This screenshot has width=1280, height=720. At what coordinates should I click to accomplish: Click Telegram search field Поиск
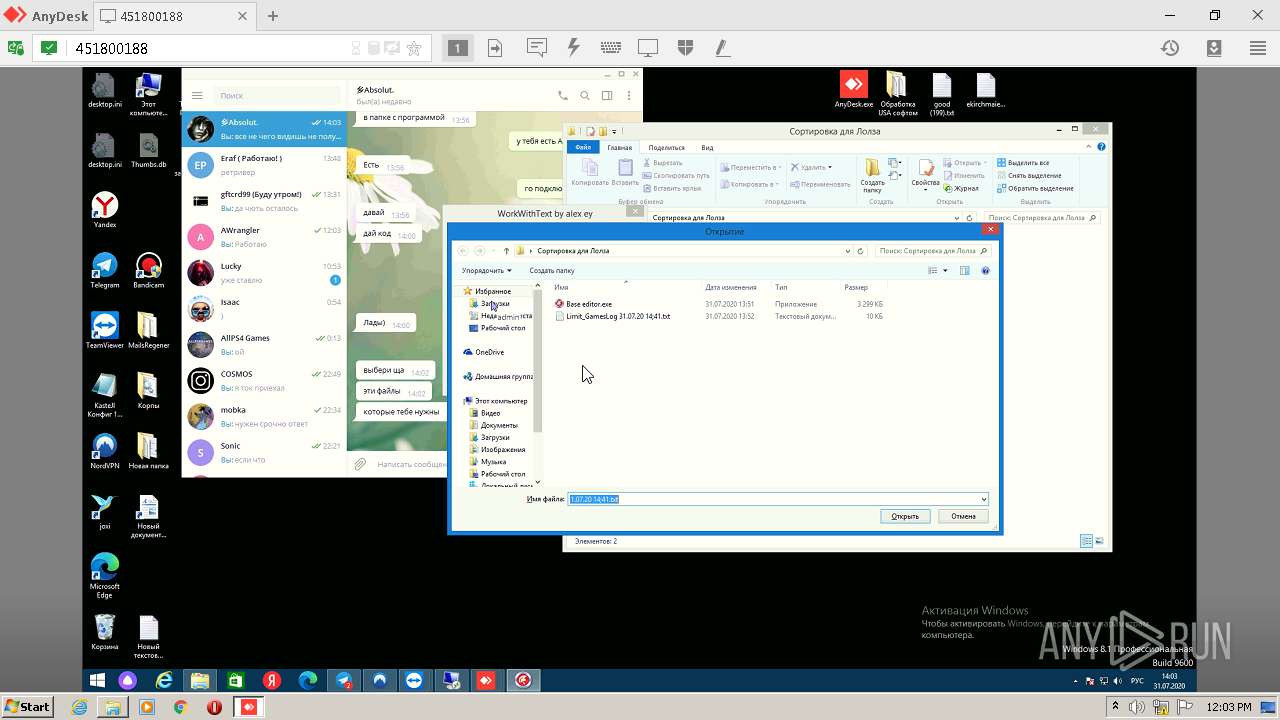(276, 96)
